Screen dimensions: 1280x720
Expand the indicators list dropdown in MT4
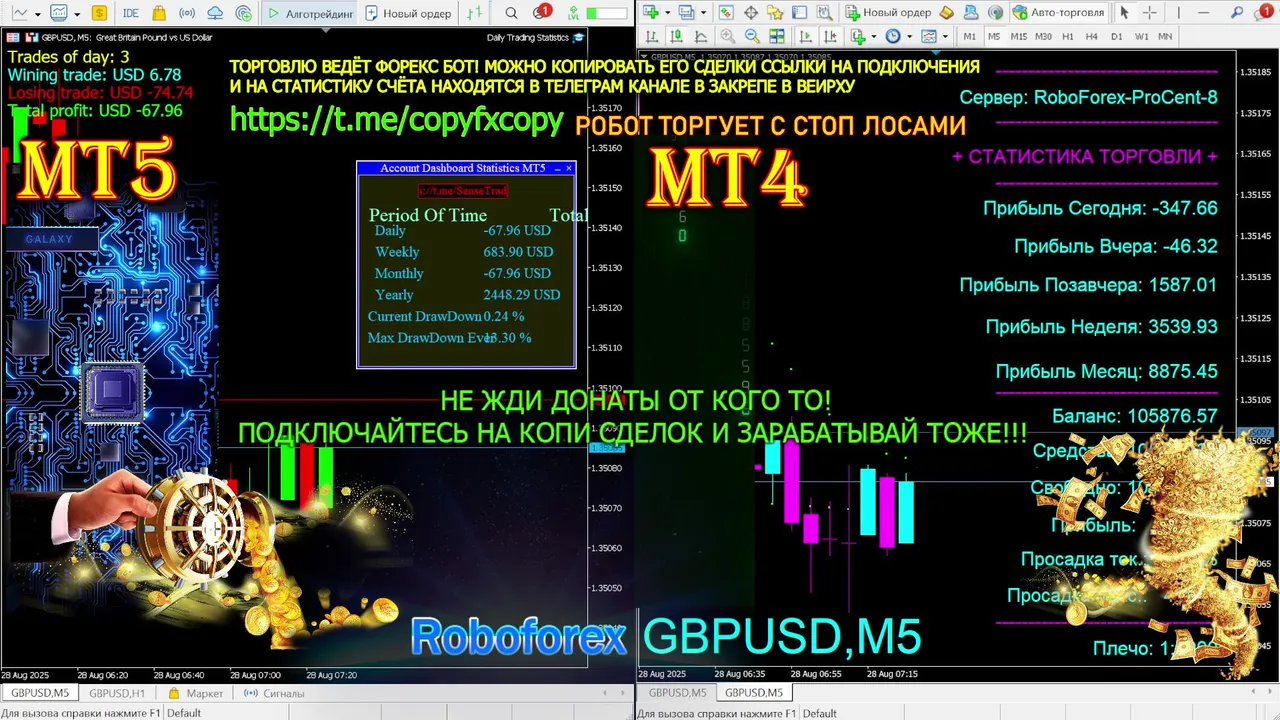coord(874,36)
